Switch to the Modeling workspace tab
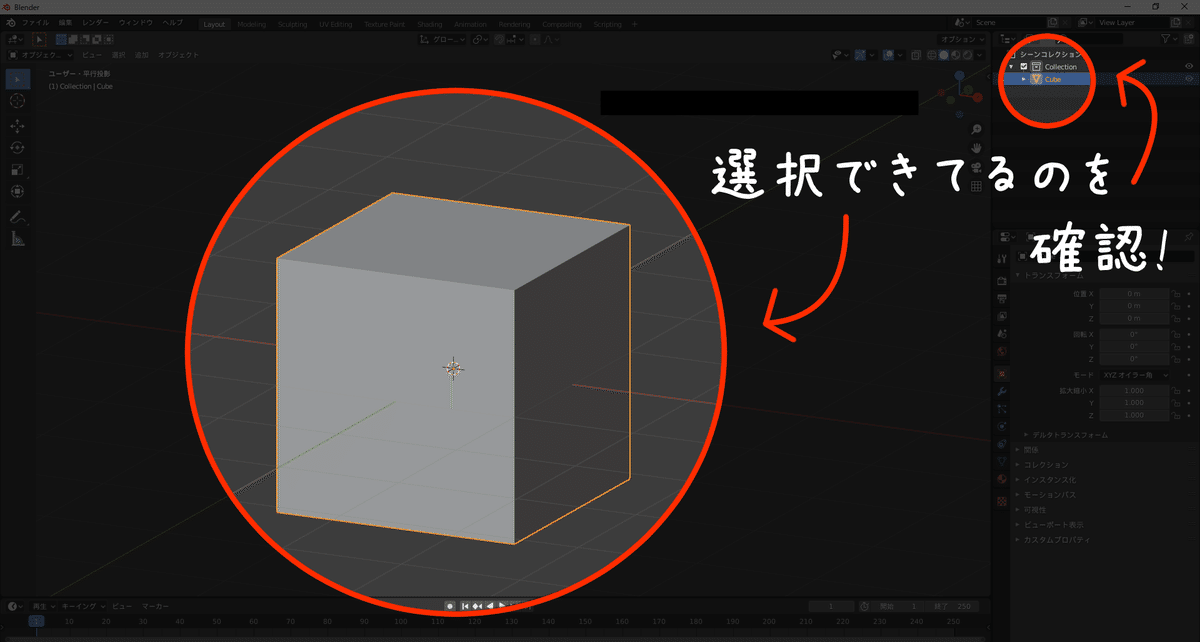 point(251,24)
